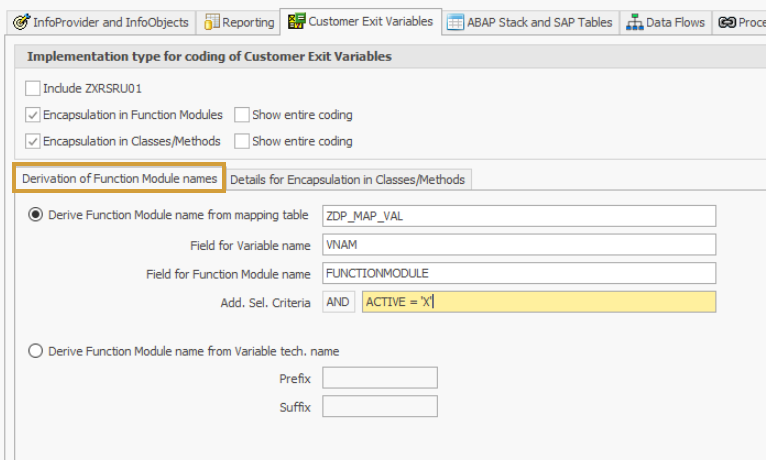Click the Process chain link icon
766x460 pixels.
(x=727, y=22)
